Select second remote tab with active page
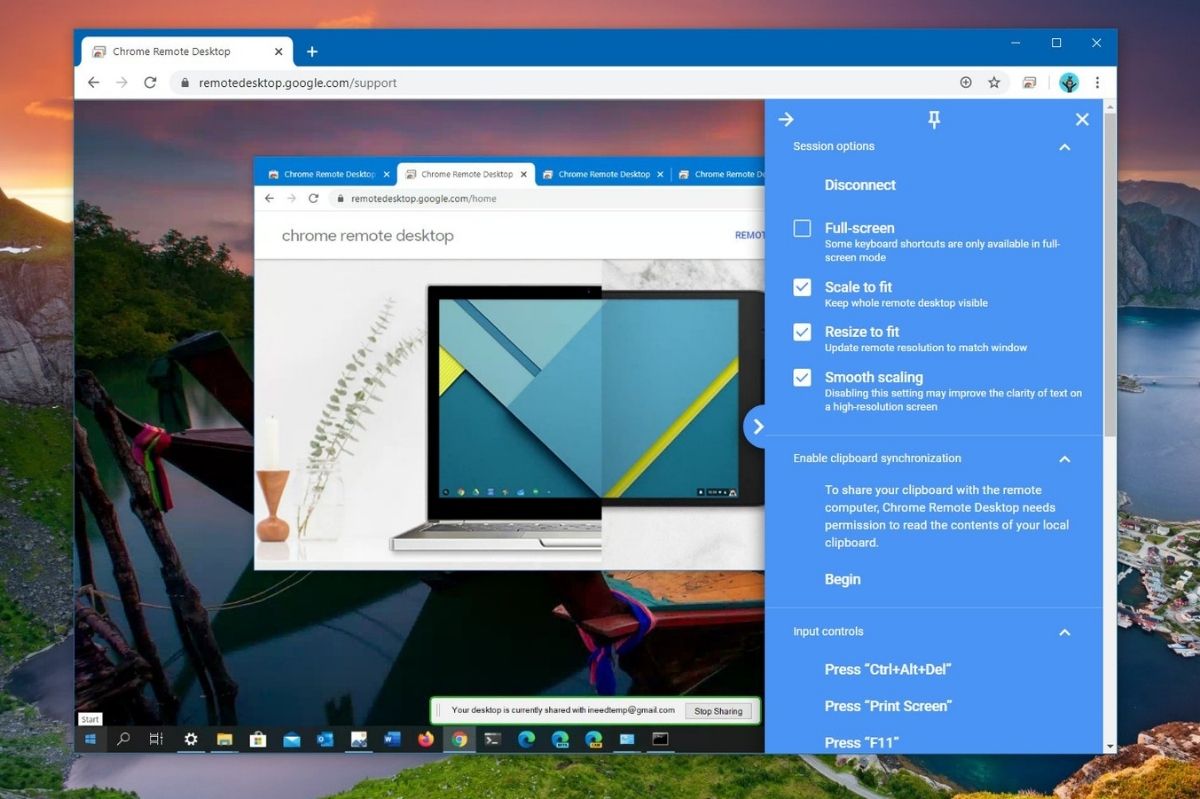This screenshot has width=1200, height=799. point(465,174)
